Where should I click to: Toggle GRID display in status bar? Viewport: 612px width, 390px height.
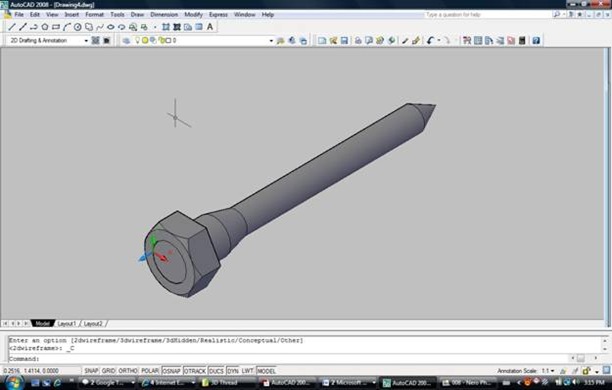[x=108, y=370]
